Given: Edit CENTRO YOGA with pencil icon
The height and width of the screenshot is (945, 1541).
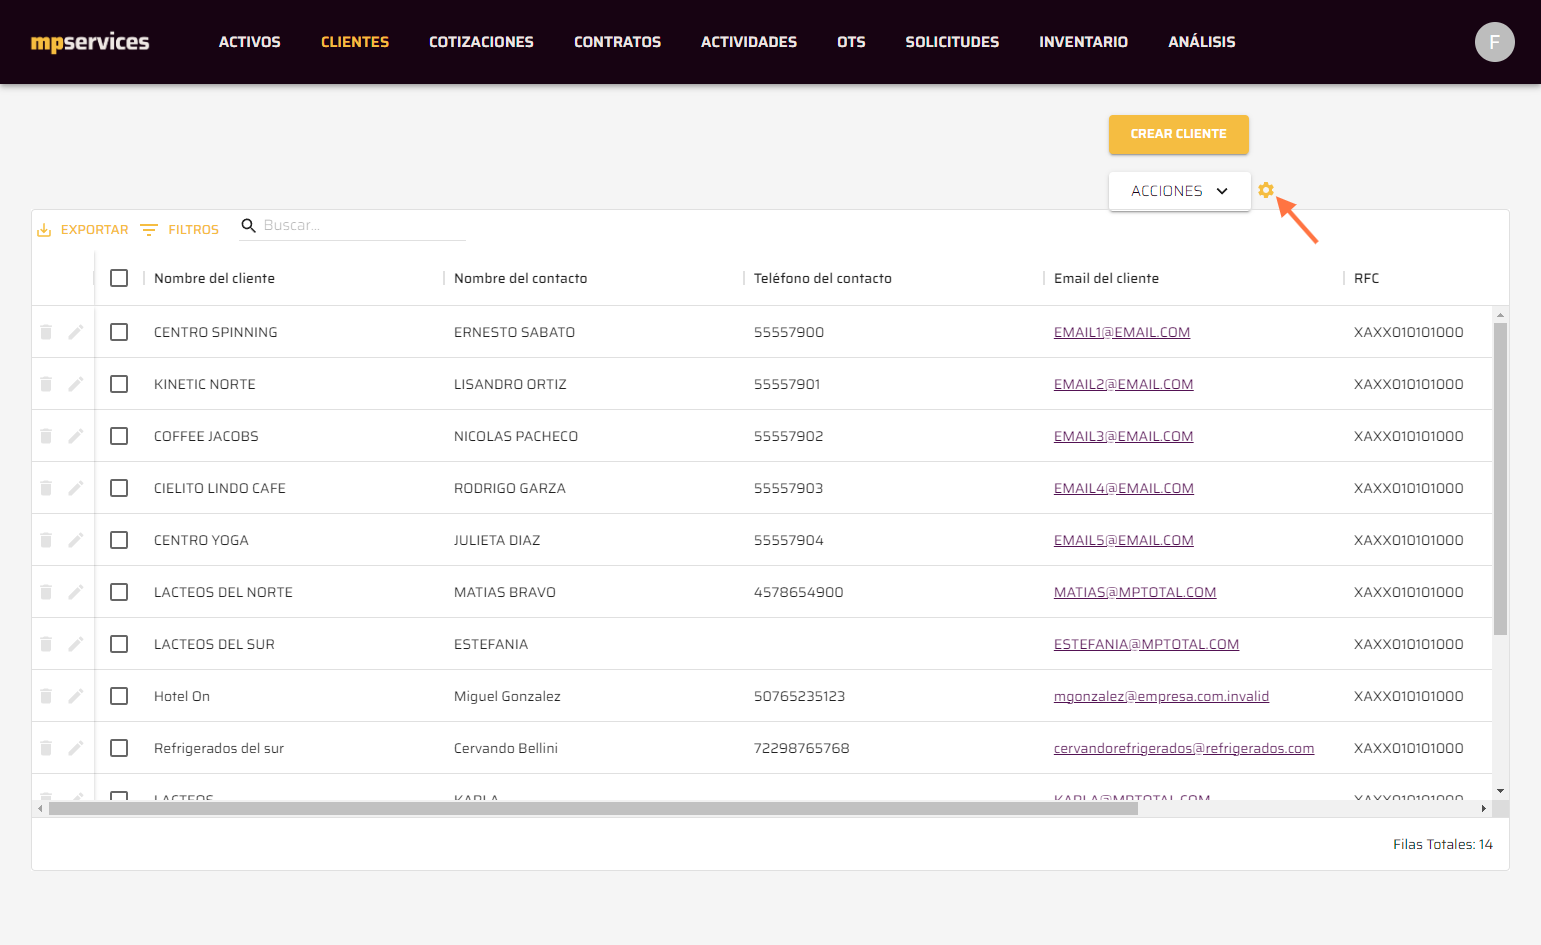Looking at the screenshot, I should coord(75,540).
